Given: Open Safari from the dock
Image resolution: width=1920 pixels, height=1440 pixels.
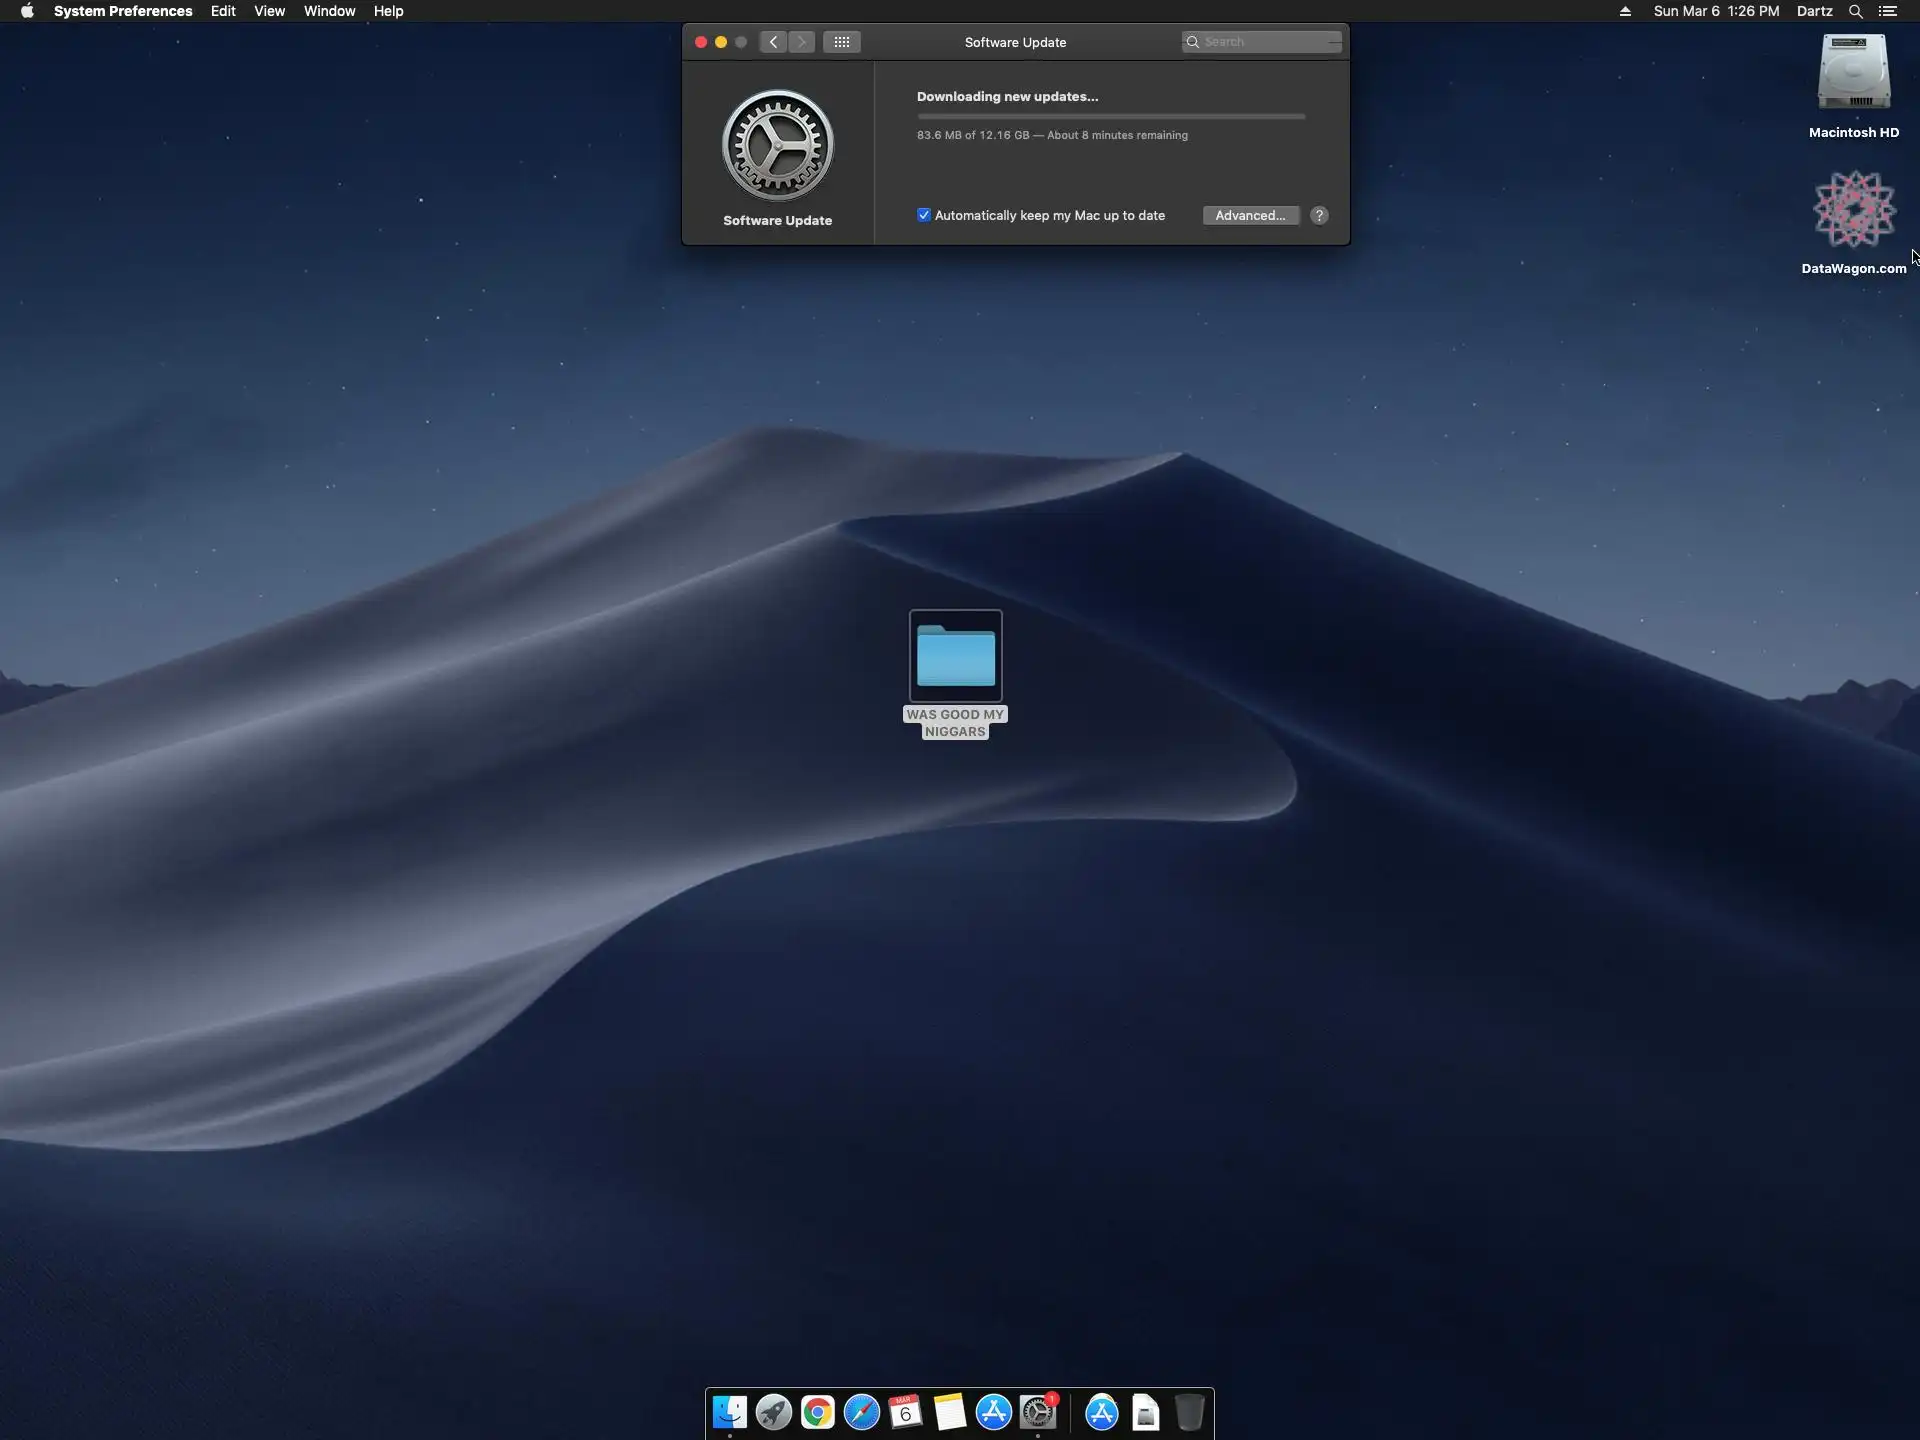Looking at the screenshot, I should click(861, 1412).
